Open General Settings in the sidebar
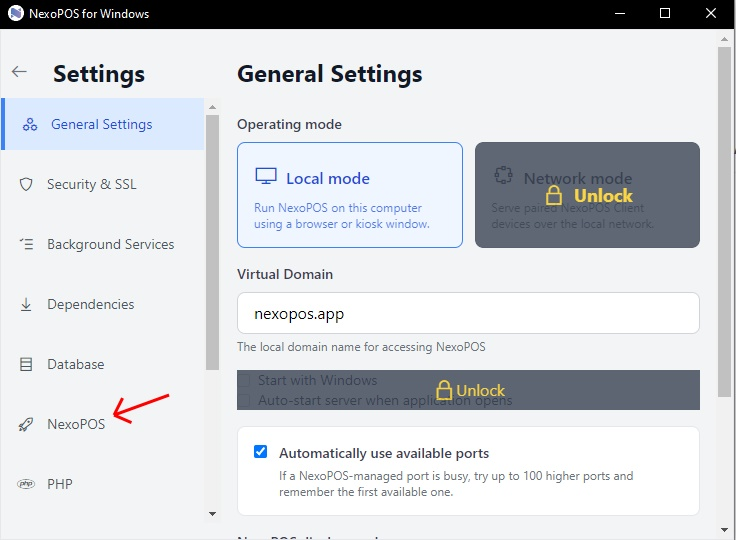This screenshot has width=736, height=540. point(103,124)
